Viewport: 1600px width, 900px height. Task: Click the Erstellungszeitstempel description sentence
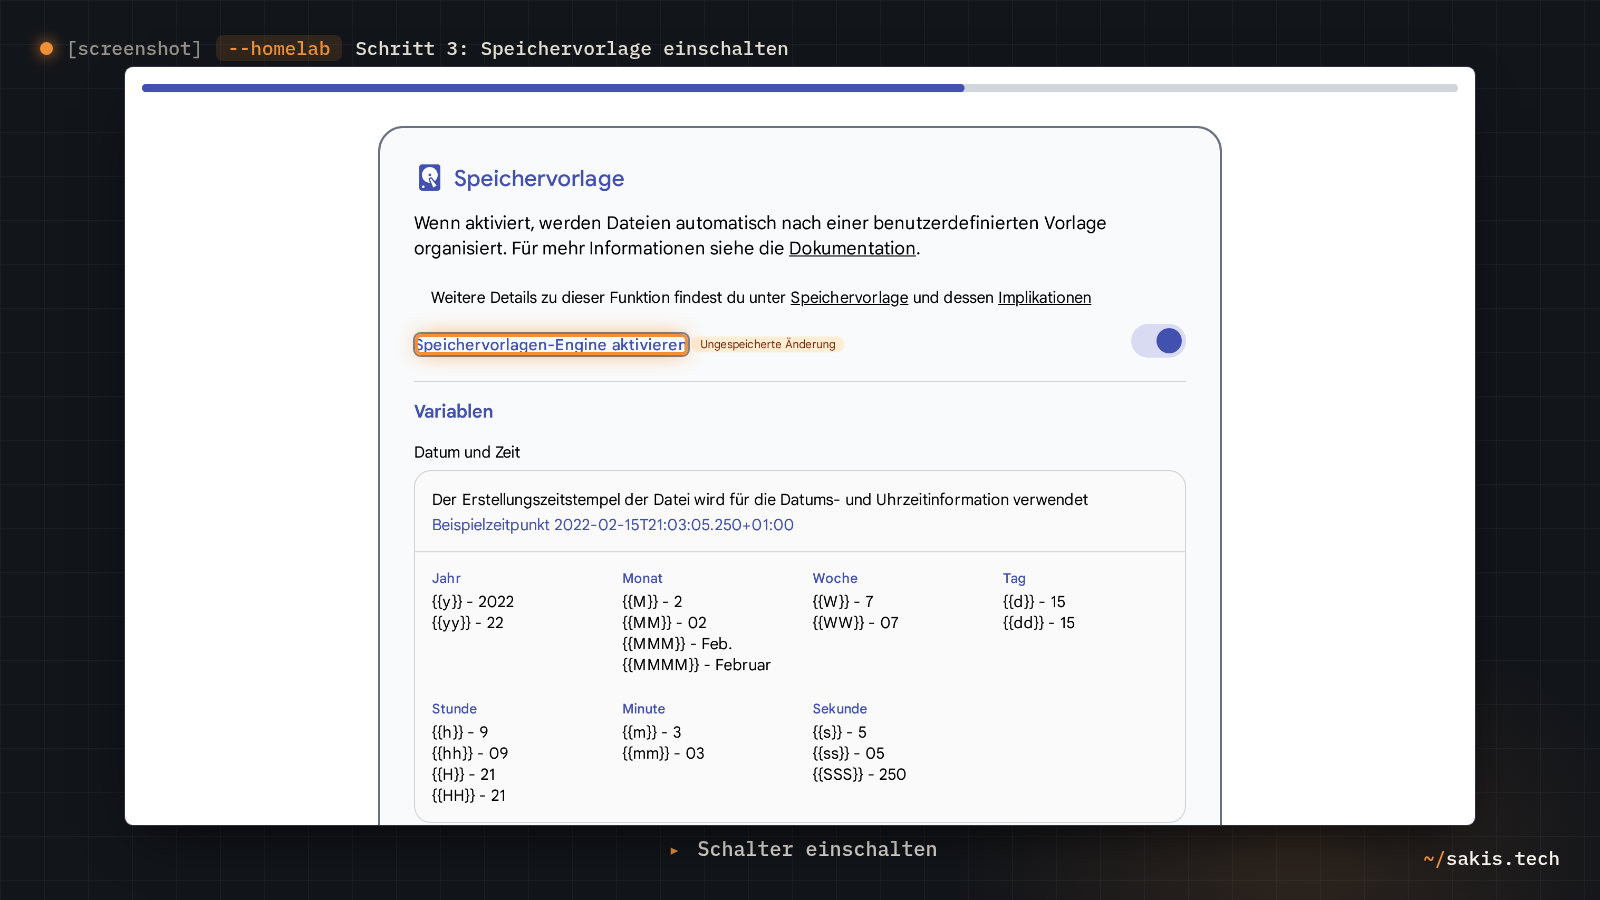(x=760, y=499)
